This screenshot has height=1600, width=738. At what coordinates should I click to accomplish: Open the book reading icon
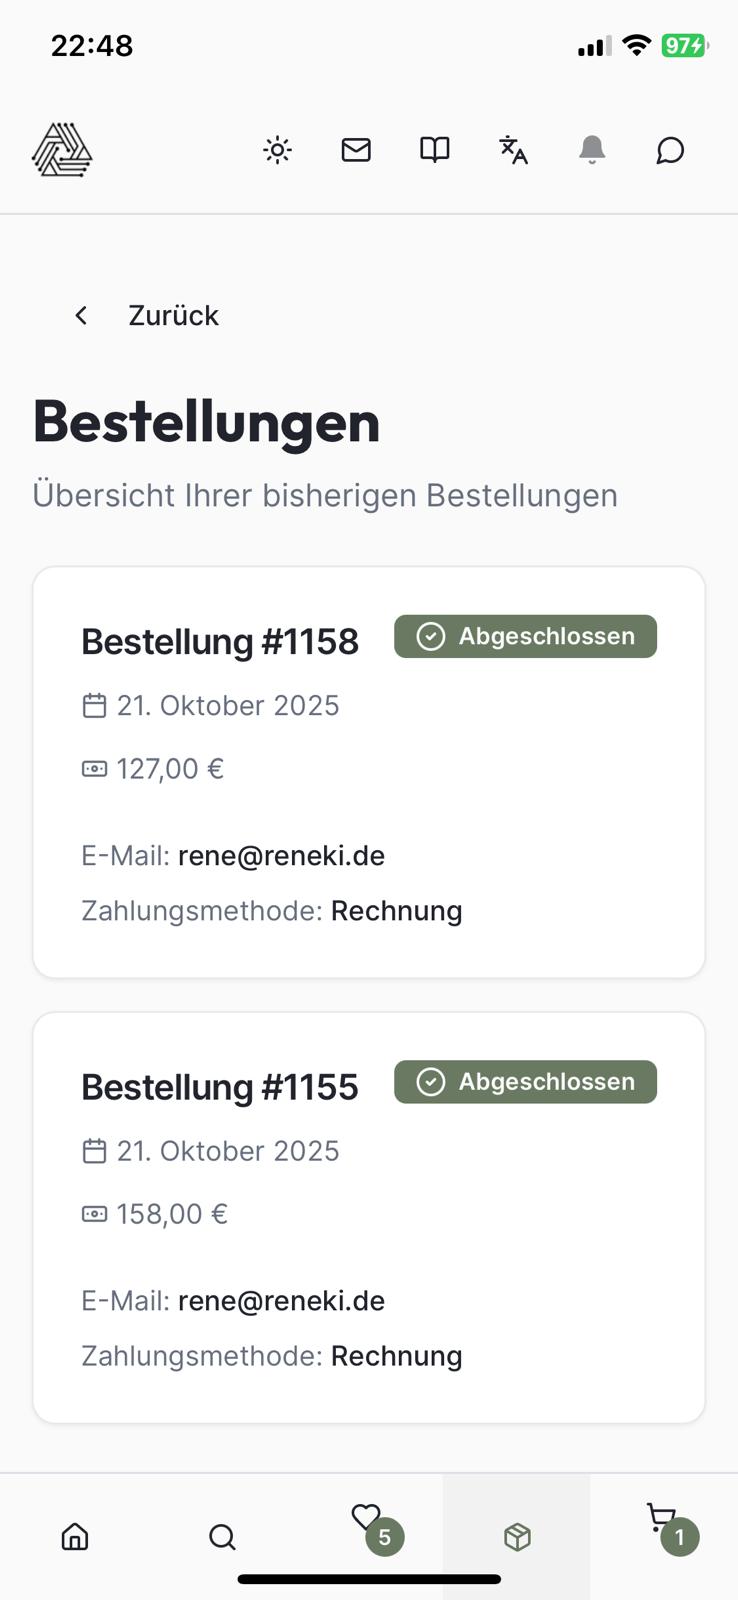pos(435,150)
